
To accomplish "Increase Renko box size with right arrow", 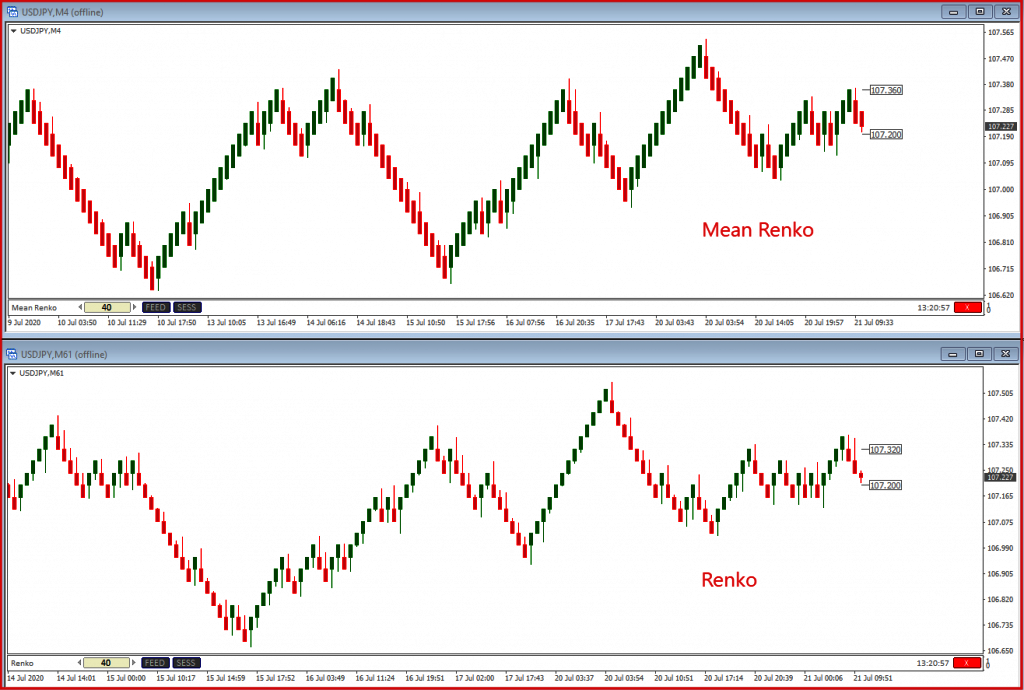I will coord(136,662).
